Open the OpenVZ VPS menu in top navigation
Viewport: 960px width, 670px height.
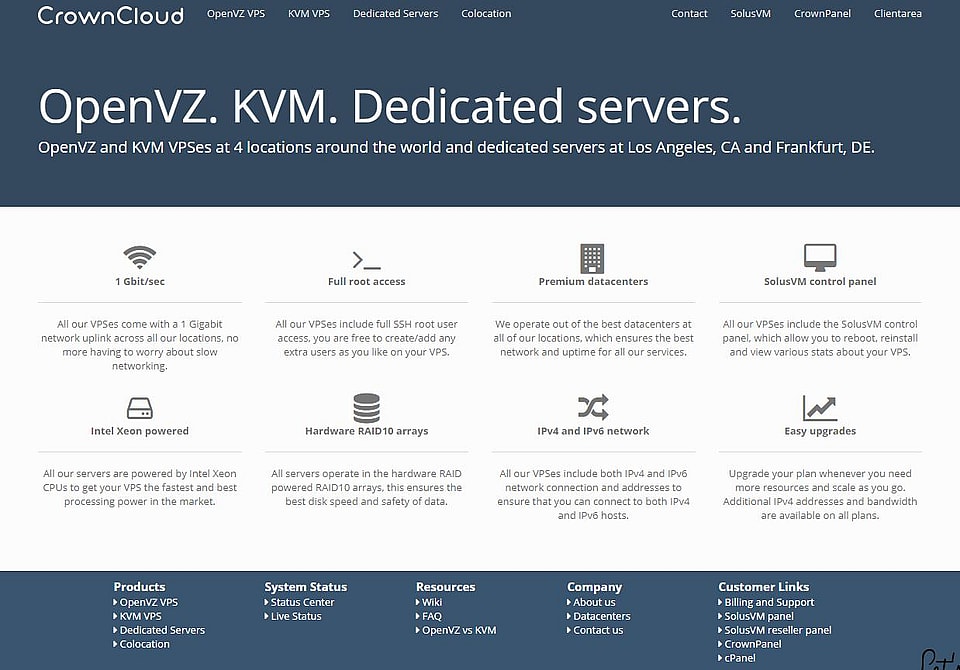pos(236,13)
